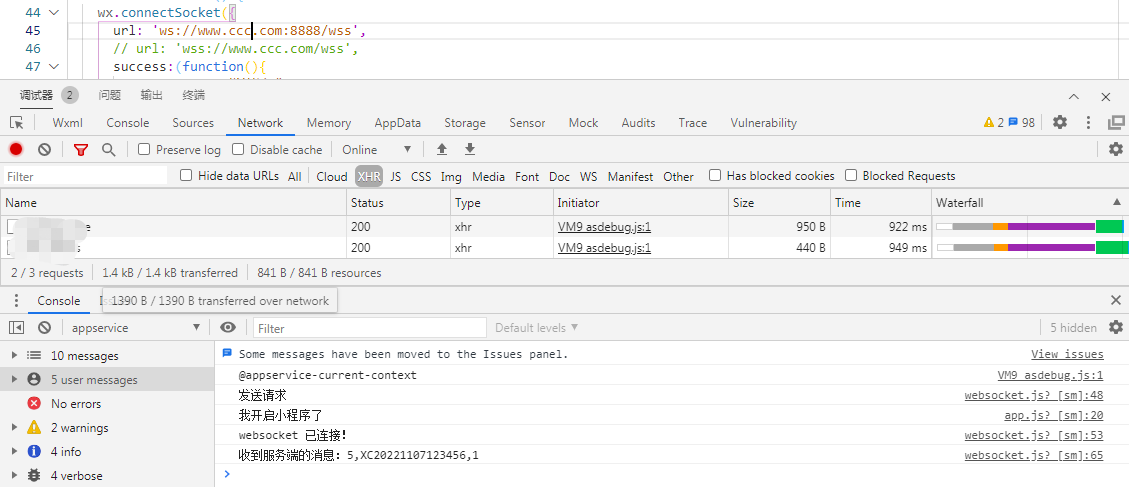Click waterfall bar of 949 ms request
The image size is (1129, 487).
coord(1032,248)
